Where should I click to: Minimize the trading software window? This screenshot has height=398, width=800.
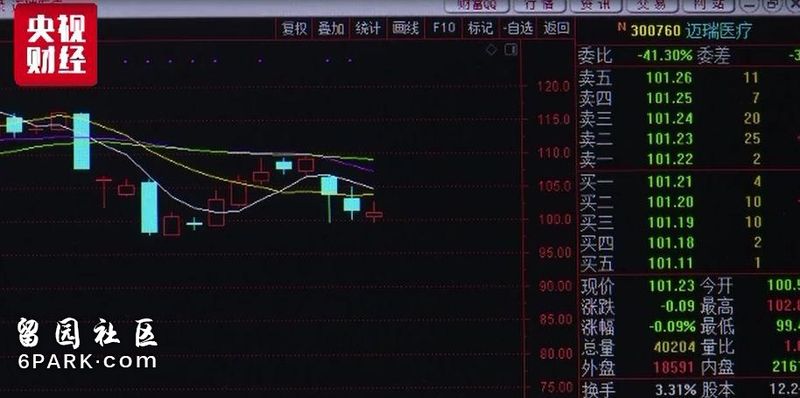[x=749, y=5]
